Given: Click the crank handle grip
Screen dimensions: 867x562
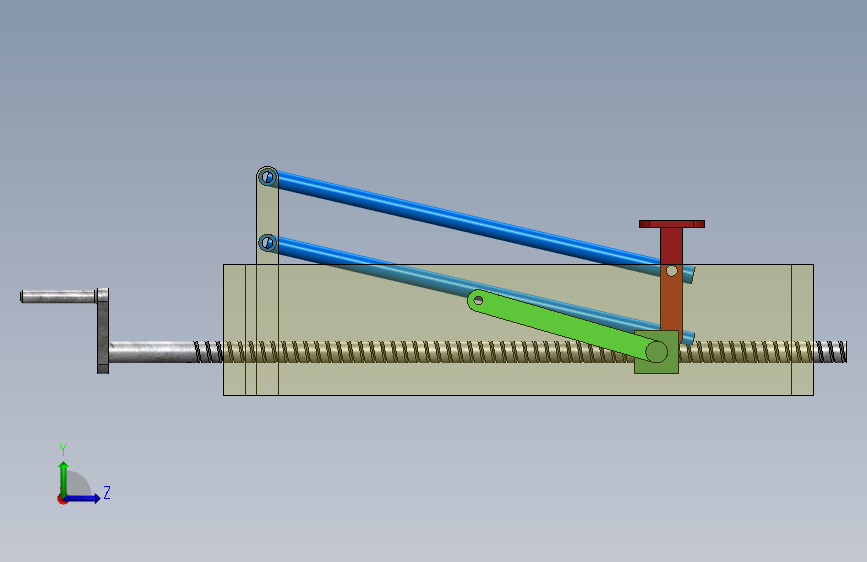Looking at the screenshot, I should (x=58, y=296).
